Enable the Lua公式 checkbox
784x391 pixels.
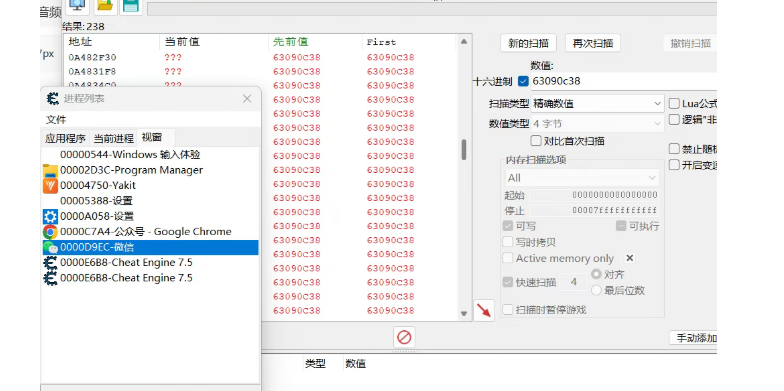coord(674,104)
